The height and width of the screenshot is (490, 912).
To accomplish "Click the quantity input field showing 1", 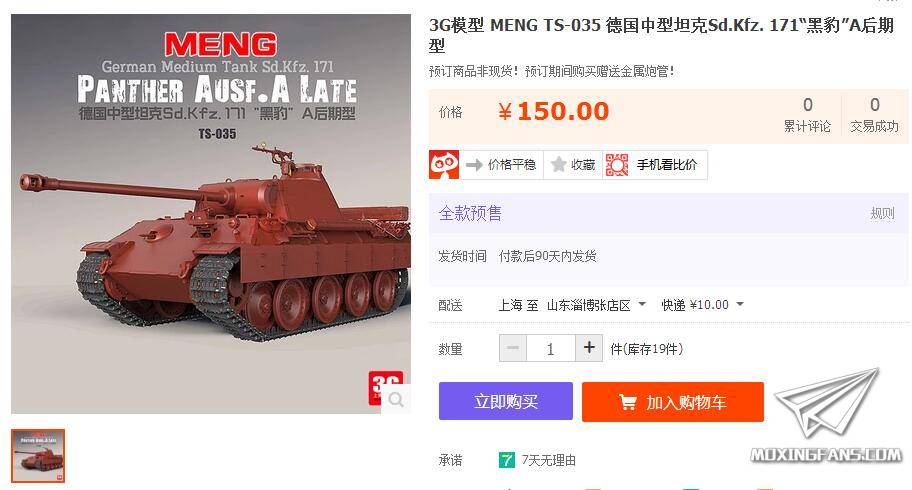I will point(551,348).
